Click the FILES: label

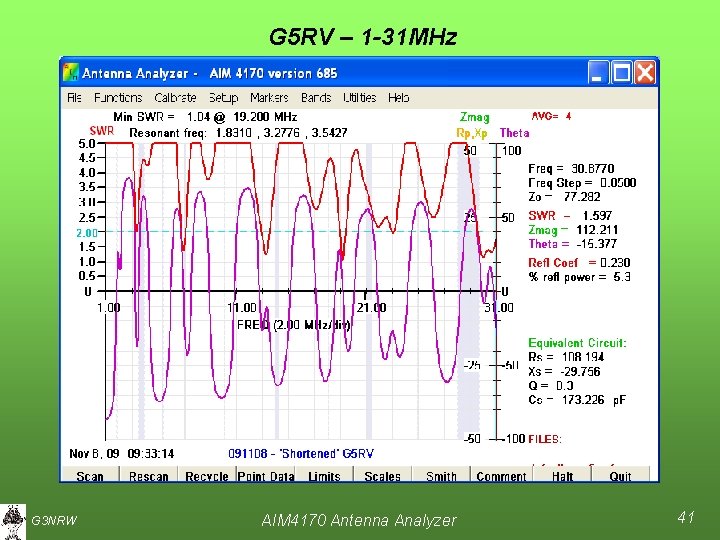pos(545,439)
